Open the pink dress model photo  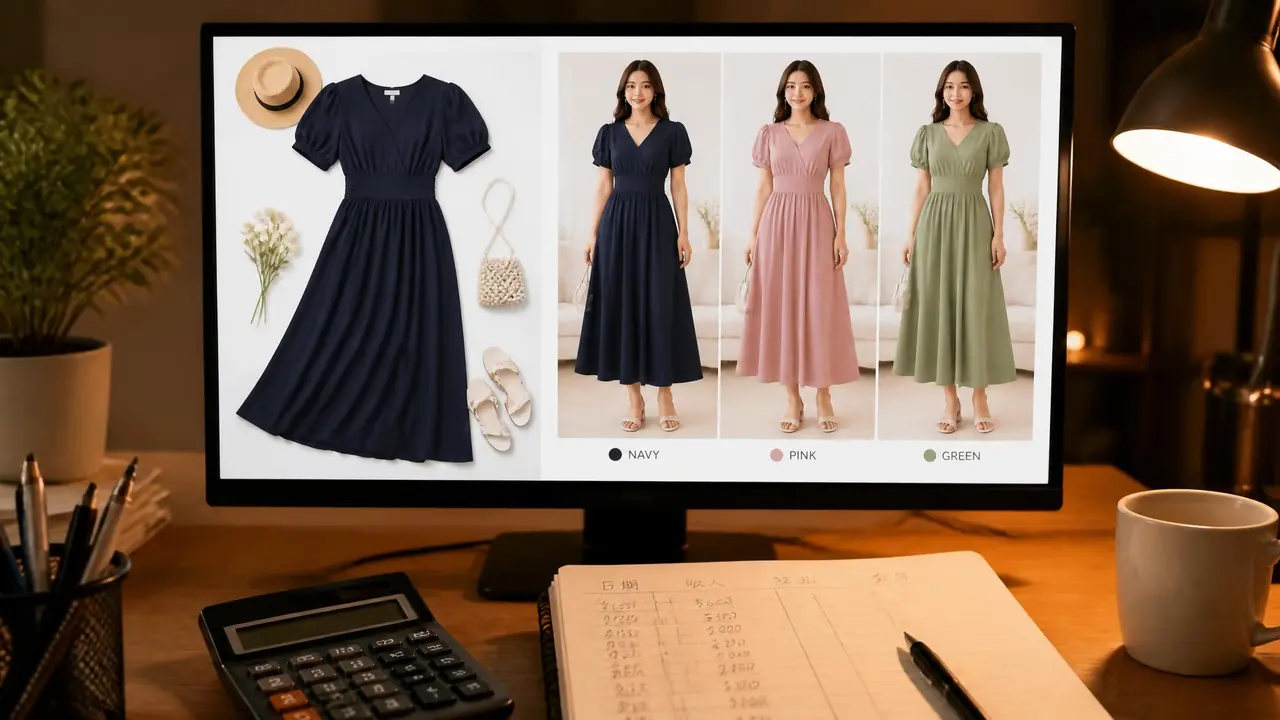pos(800,246)
